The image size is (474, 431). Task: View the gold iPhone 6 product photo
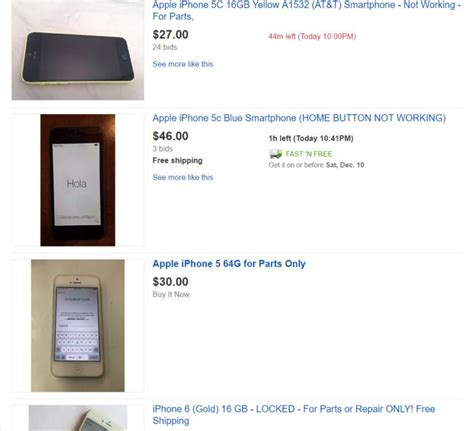pyautogui.click(x=78, y=418)
